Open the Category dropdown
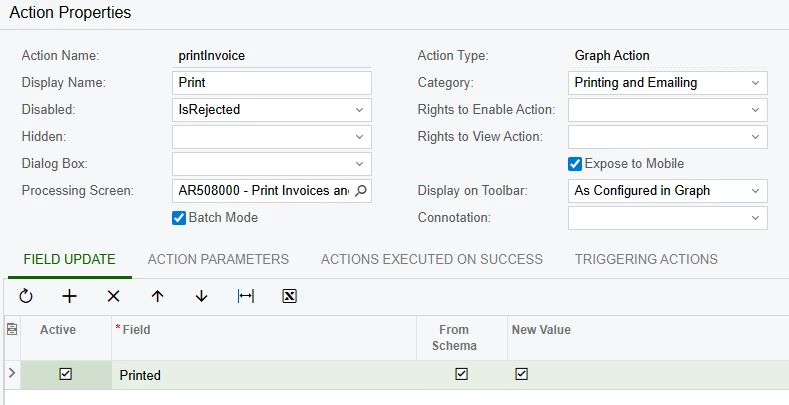789x405 pixels. (755, 82)
